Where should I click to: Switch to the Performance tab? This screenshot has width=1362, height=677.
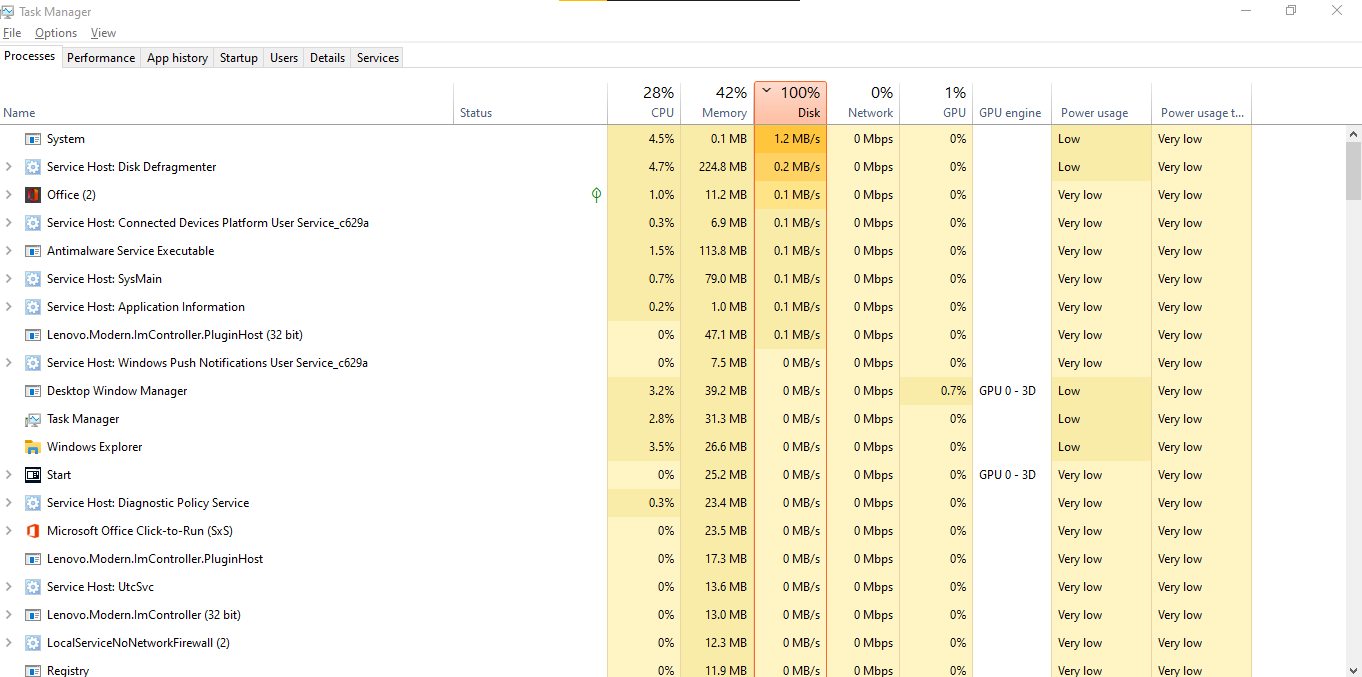[x=101, y=58]
